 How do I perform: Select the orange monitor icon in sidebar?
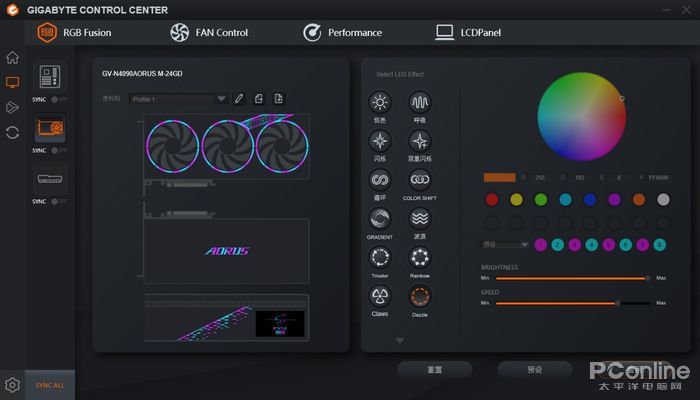click(12, 82)
